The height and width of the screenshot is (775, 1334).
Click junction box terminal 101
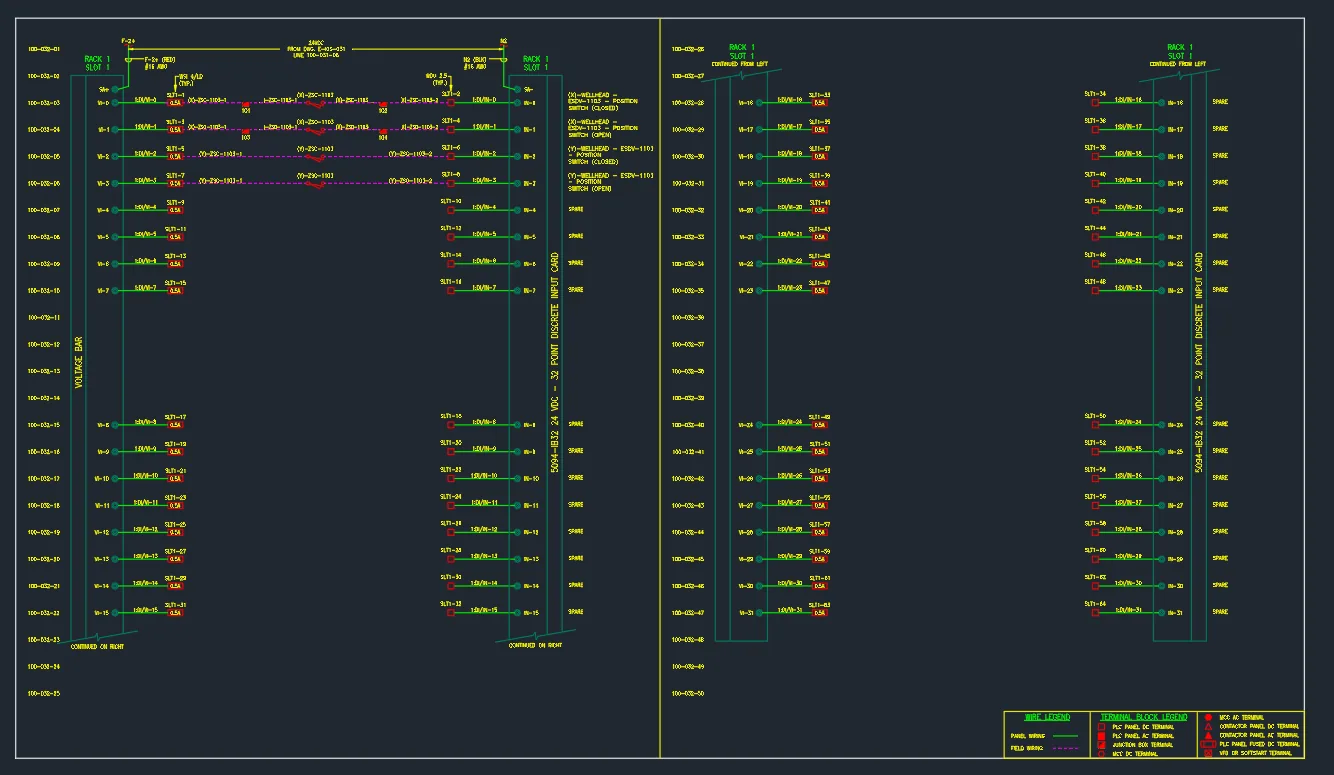245,104
